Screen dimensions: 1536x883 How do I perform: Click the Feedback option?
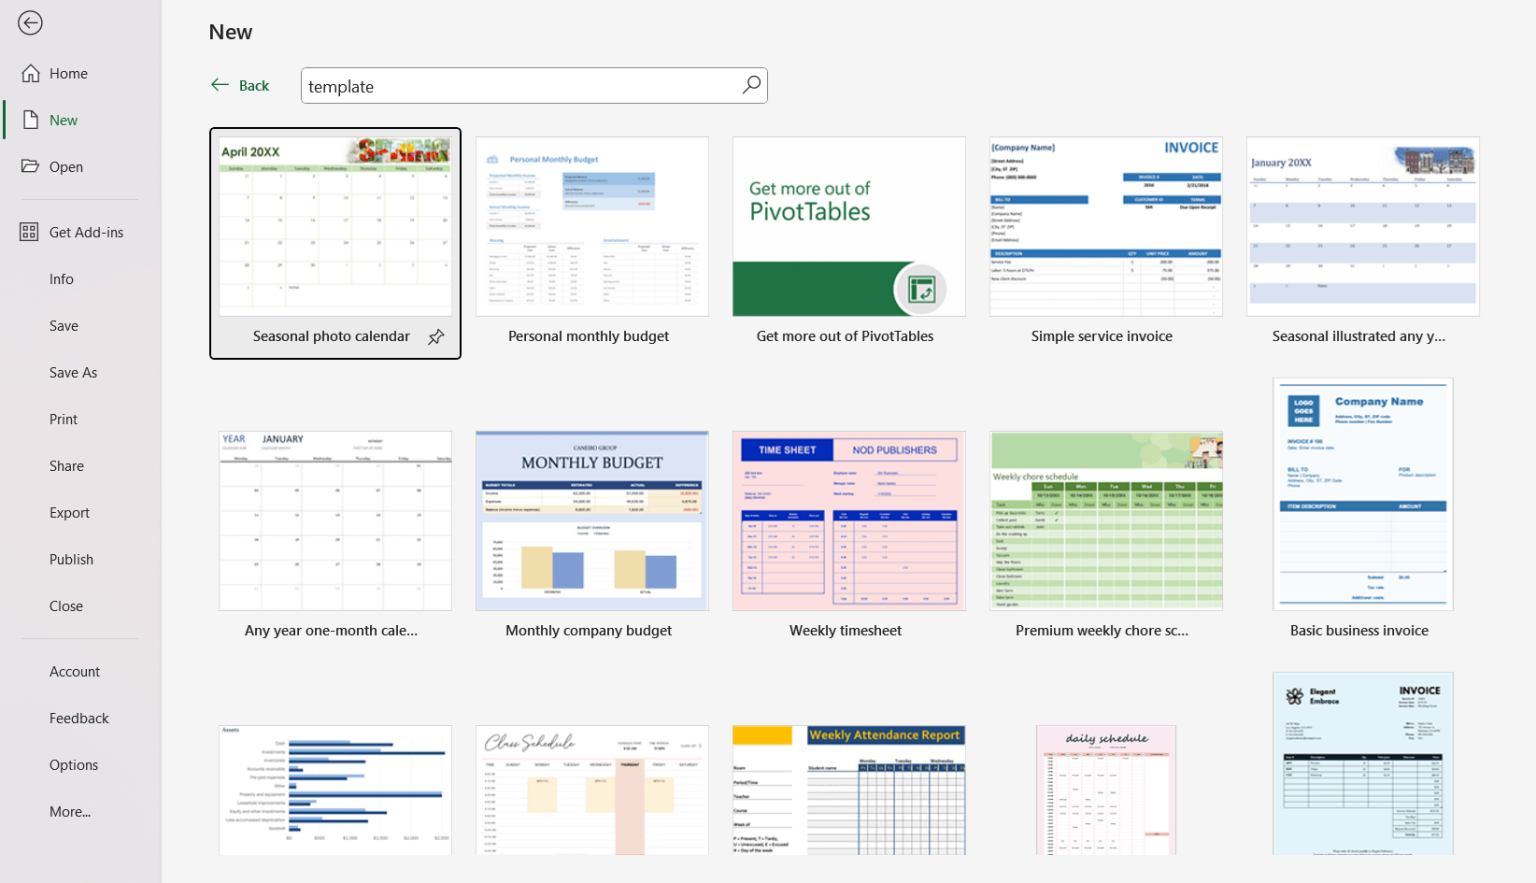79,717
